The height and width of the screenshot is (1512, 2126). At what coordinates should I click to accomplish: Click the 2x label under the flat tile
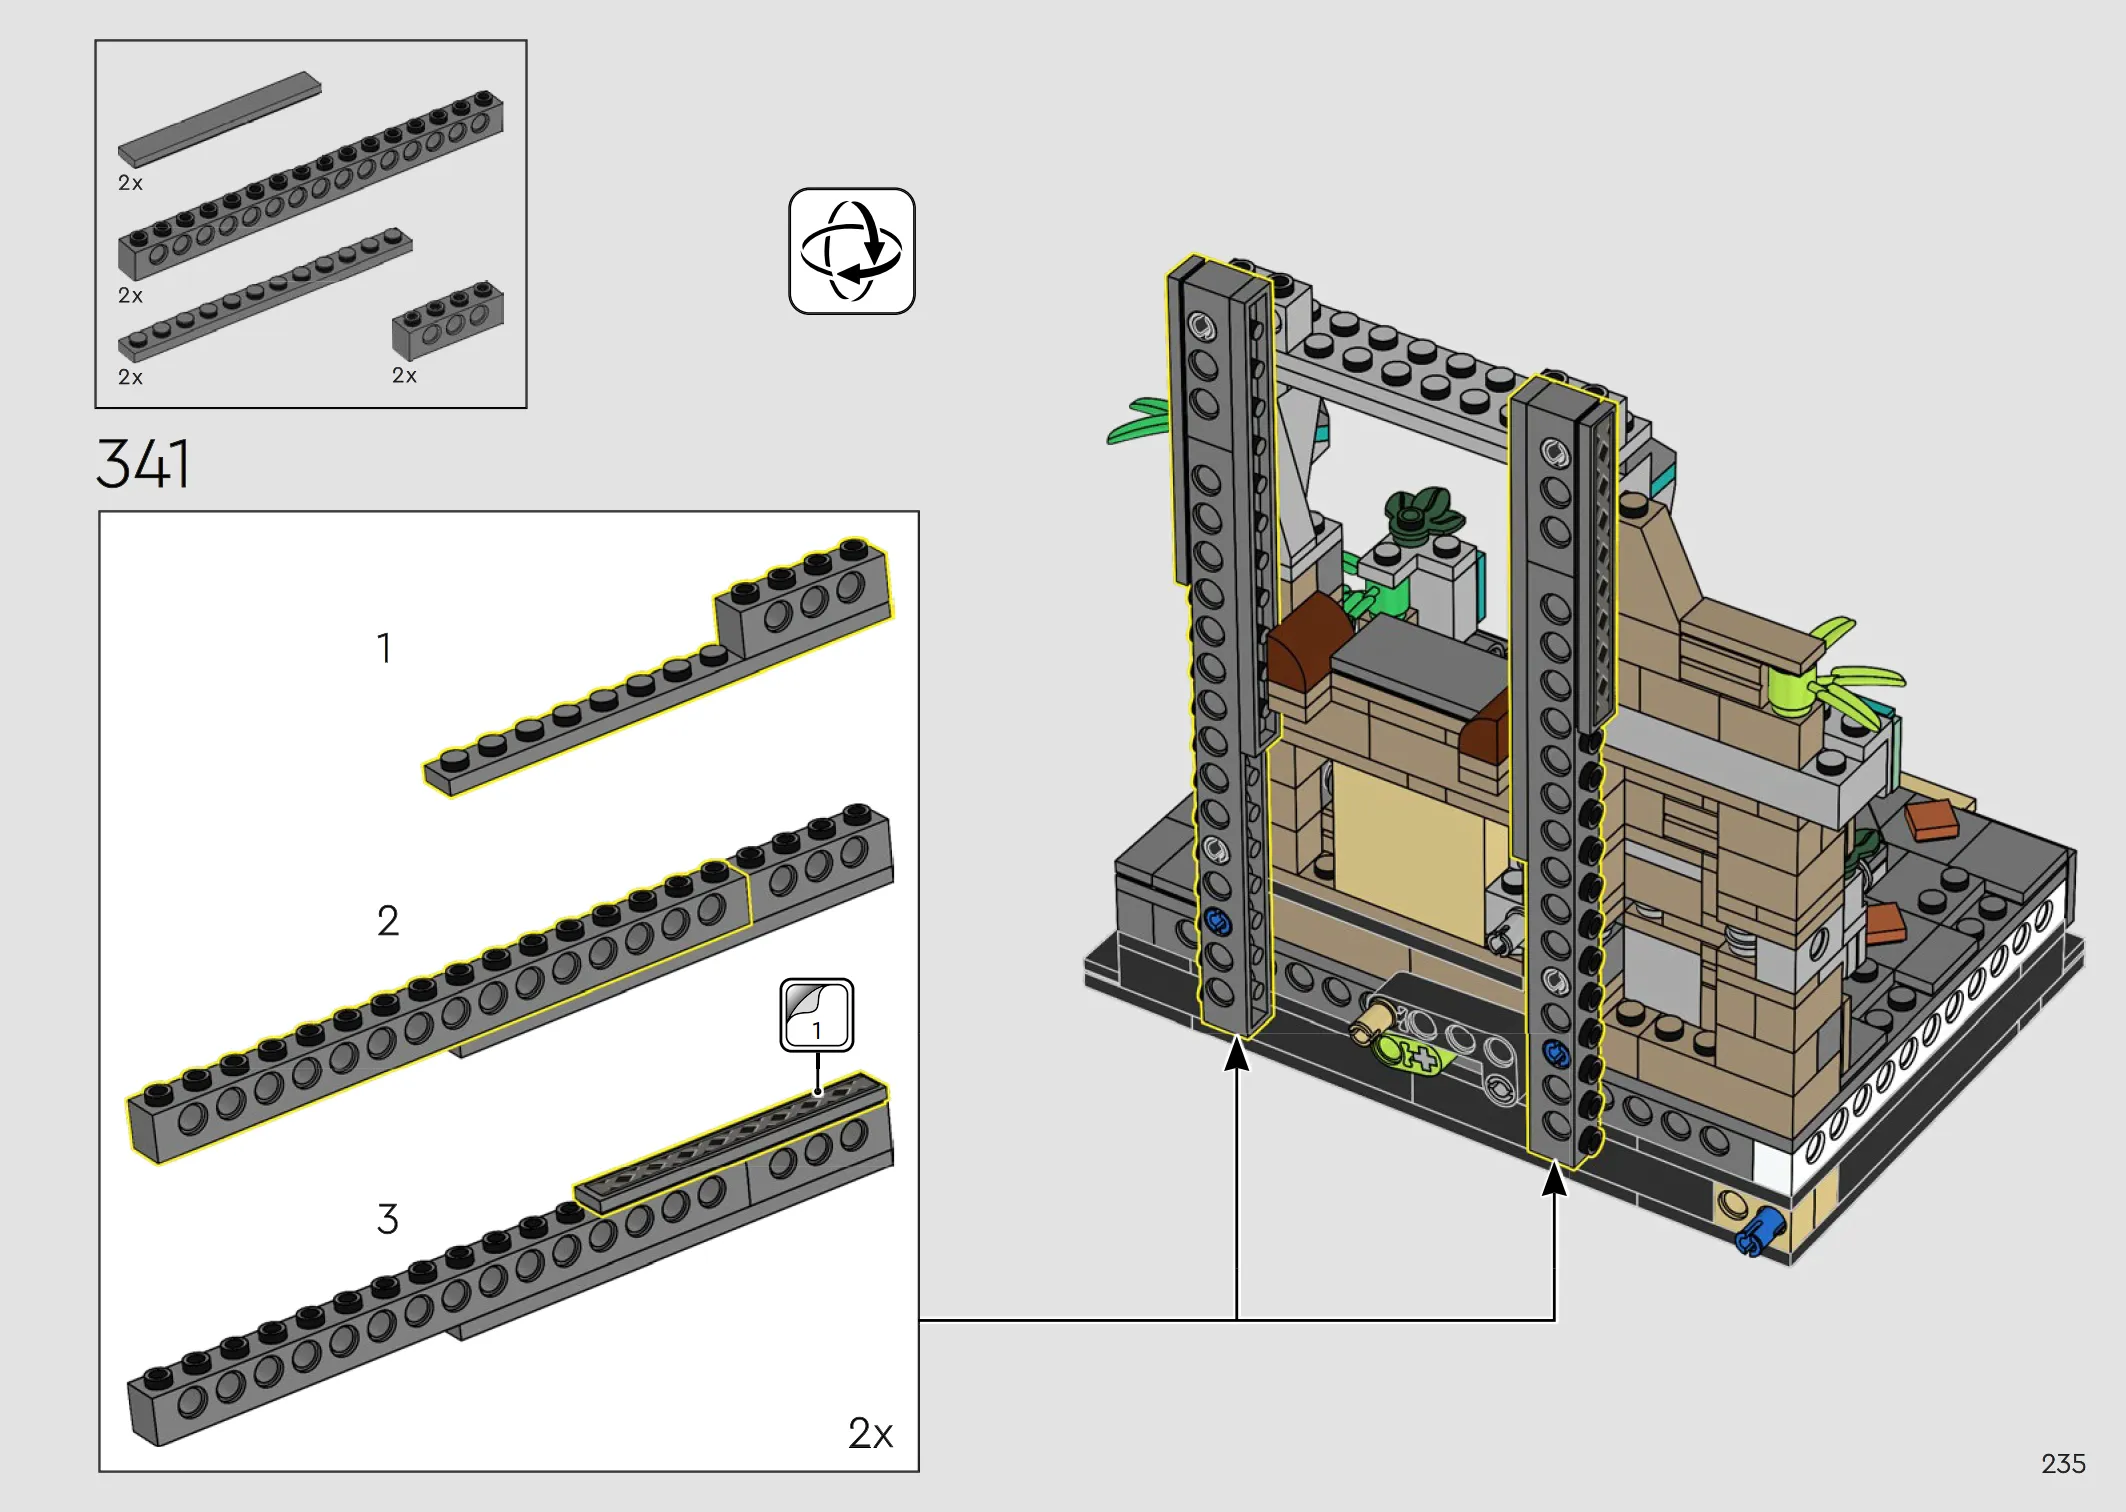tap(130, 183)
